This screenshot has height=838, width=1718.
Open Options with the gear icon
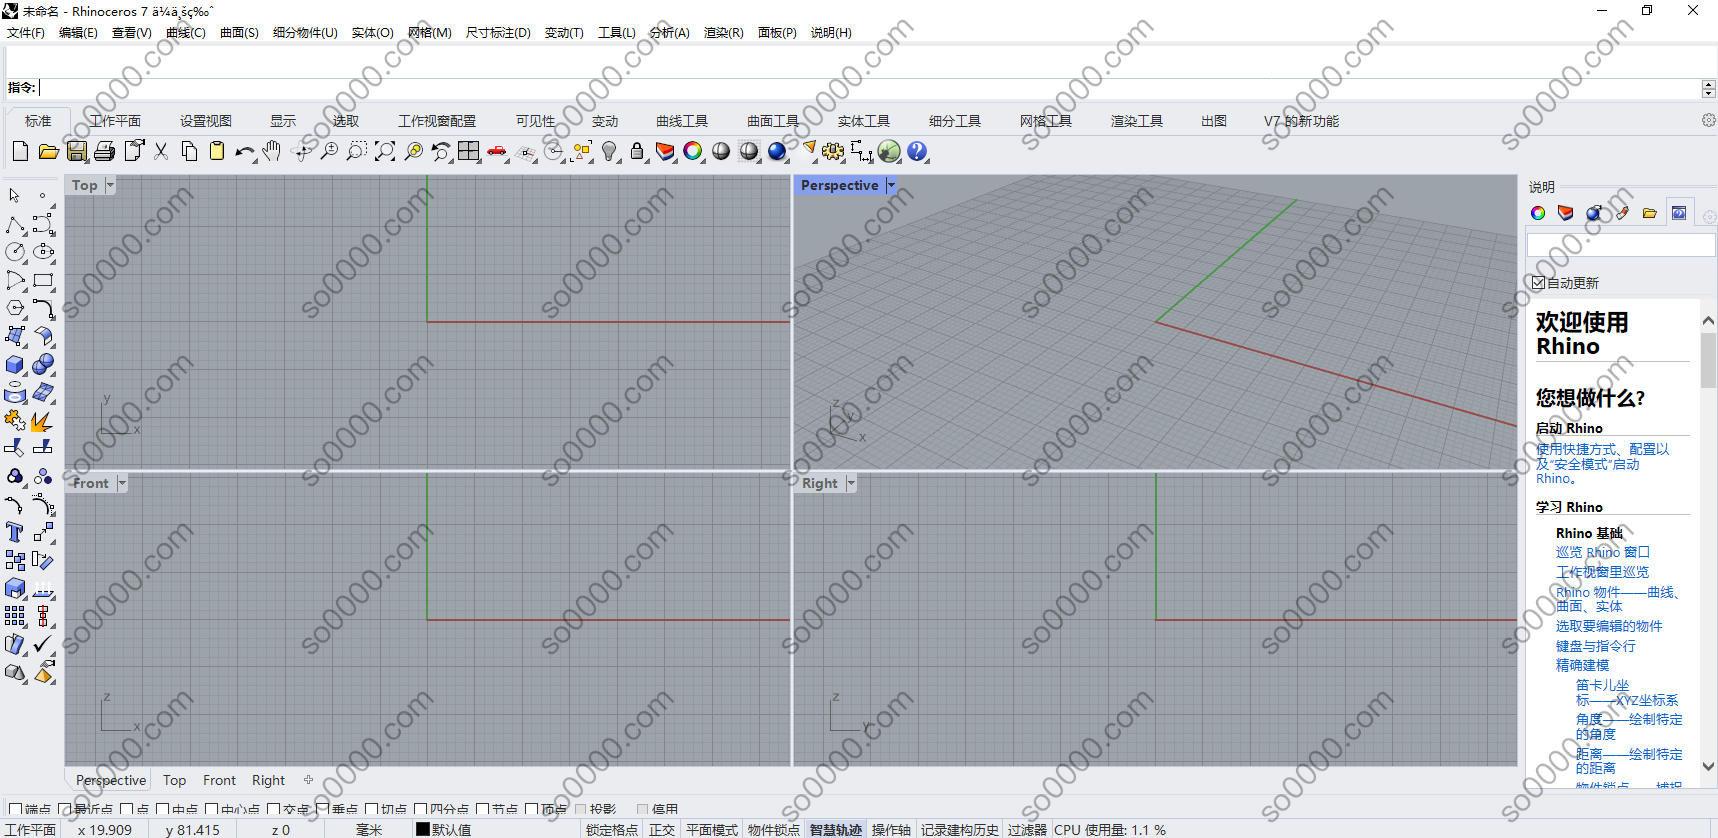pos(833,151)
